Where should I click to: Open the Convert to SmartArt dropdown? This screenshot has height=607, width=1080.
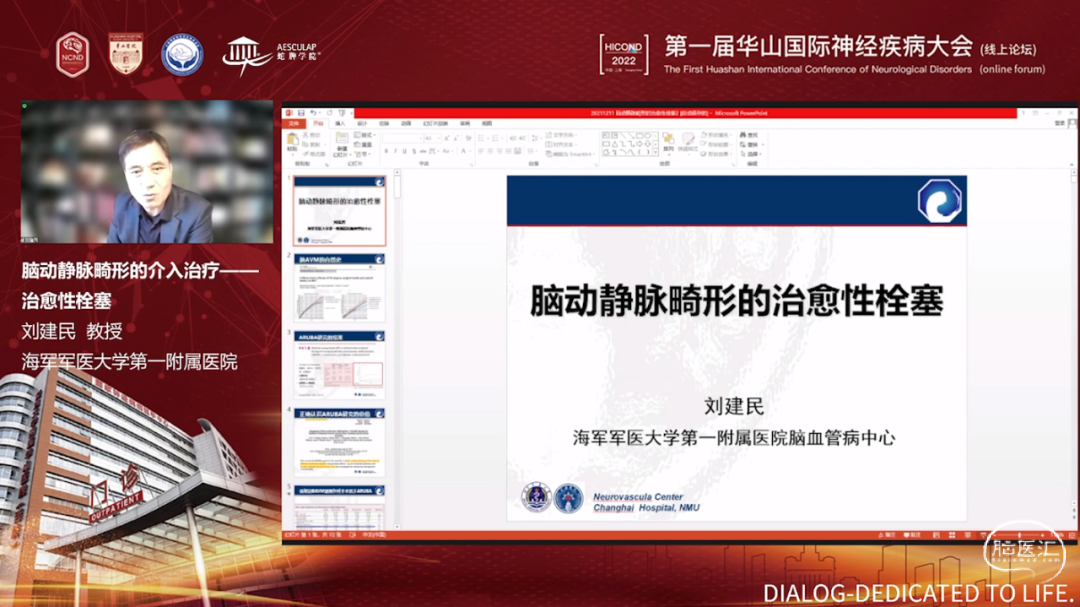570,154
